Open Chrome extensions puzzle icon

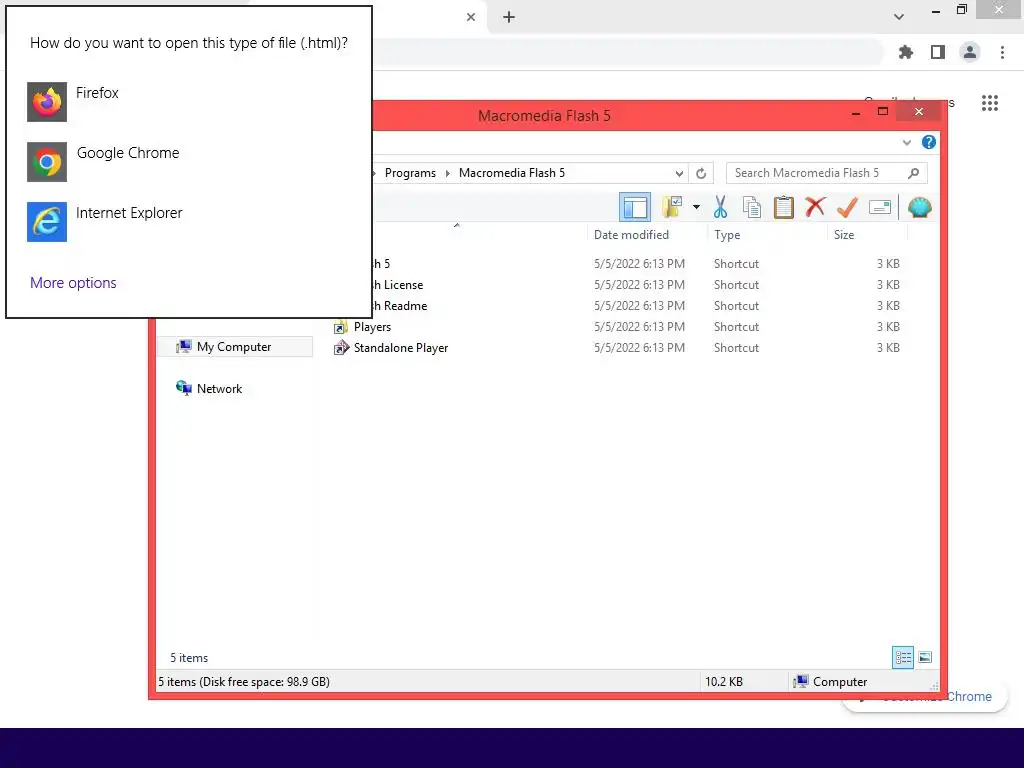coord(906,52)
